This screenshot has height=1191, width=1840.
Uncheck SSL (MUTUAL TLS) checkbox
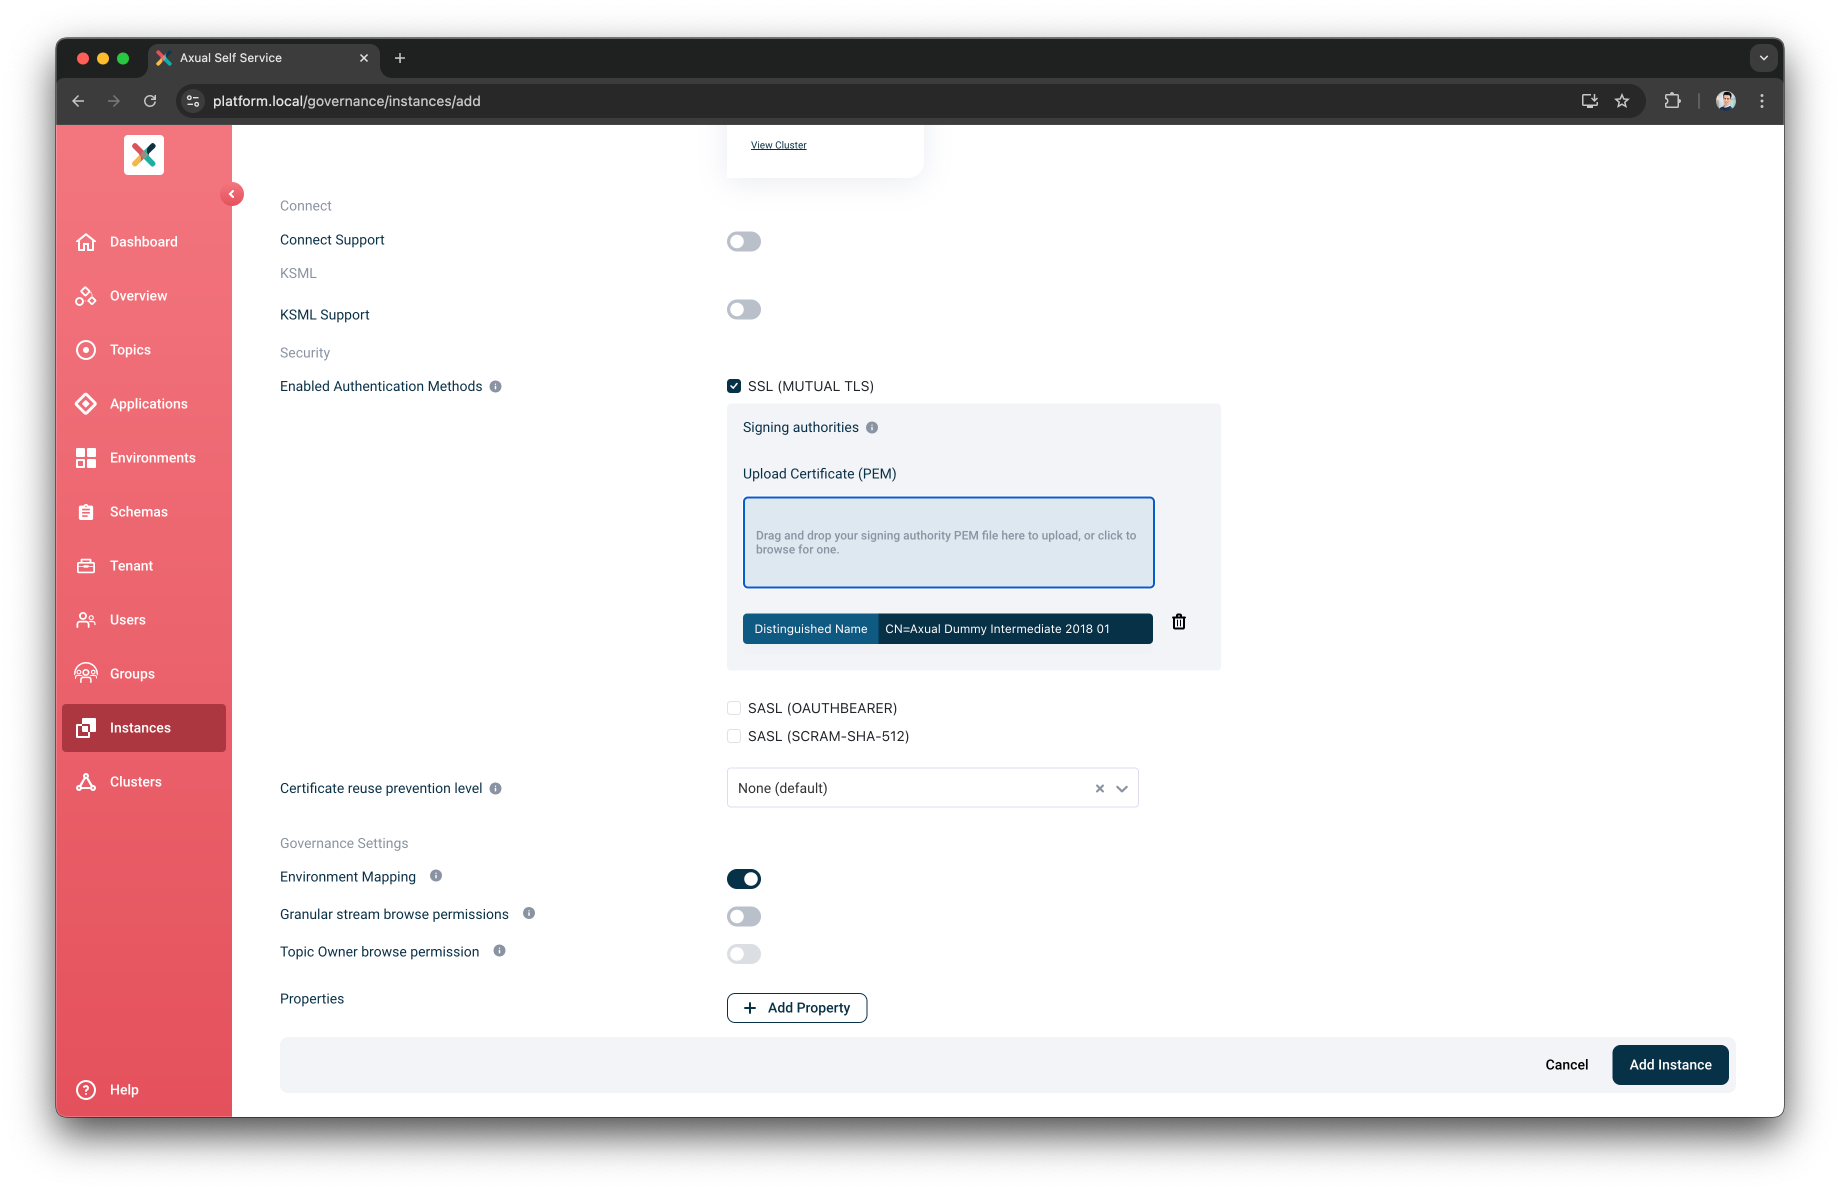734,386
